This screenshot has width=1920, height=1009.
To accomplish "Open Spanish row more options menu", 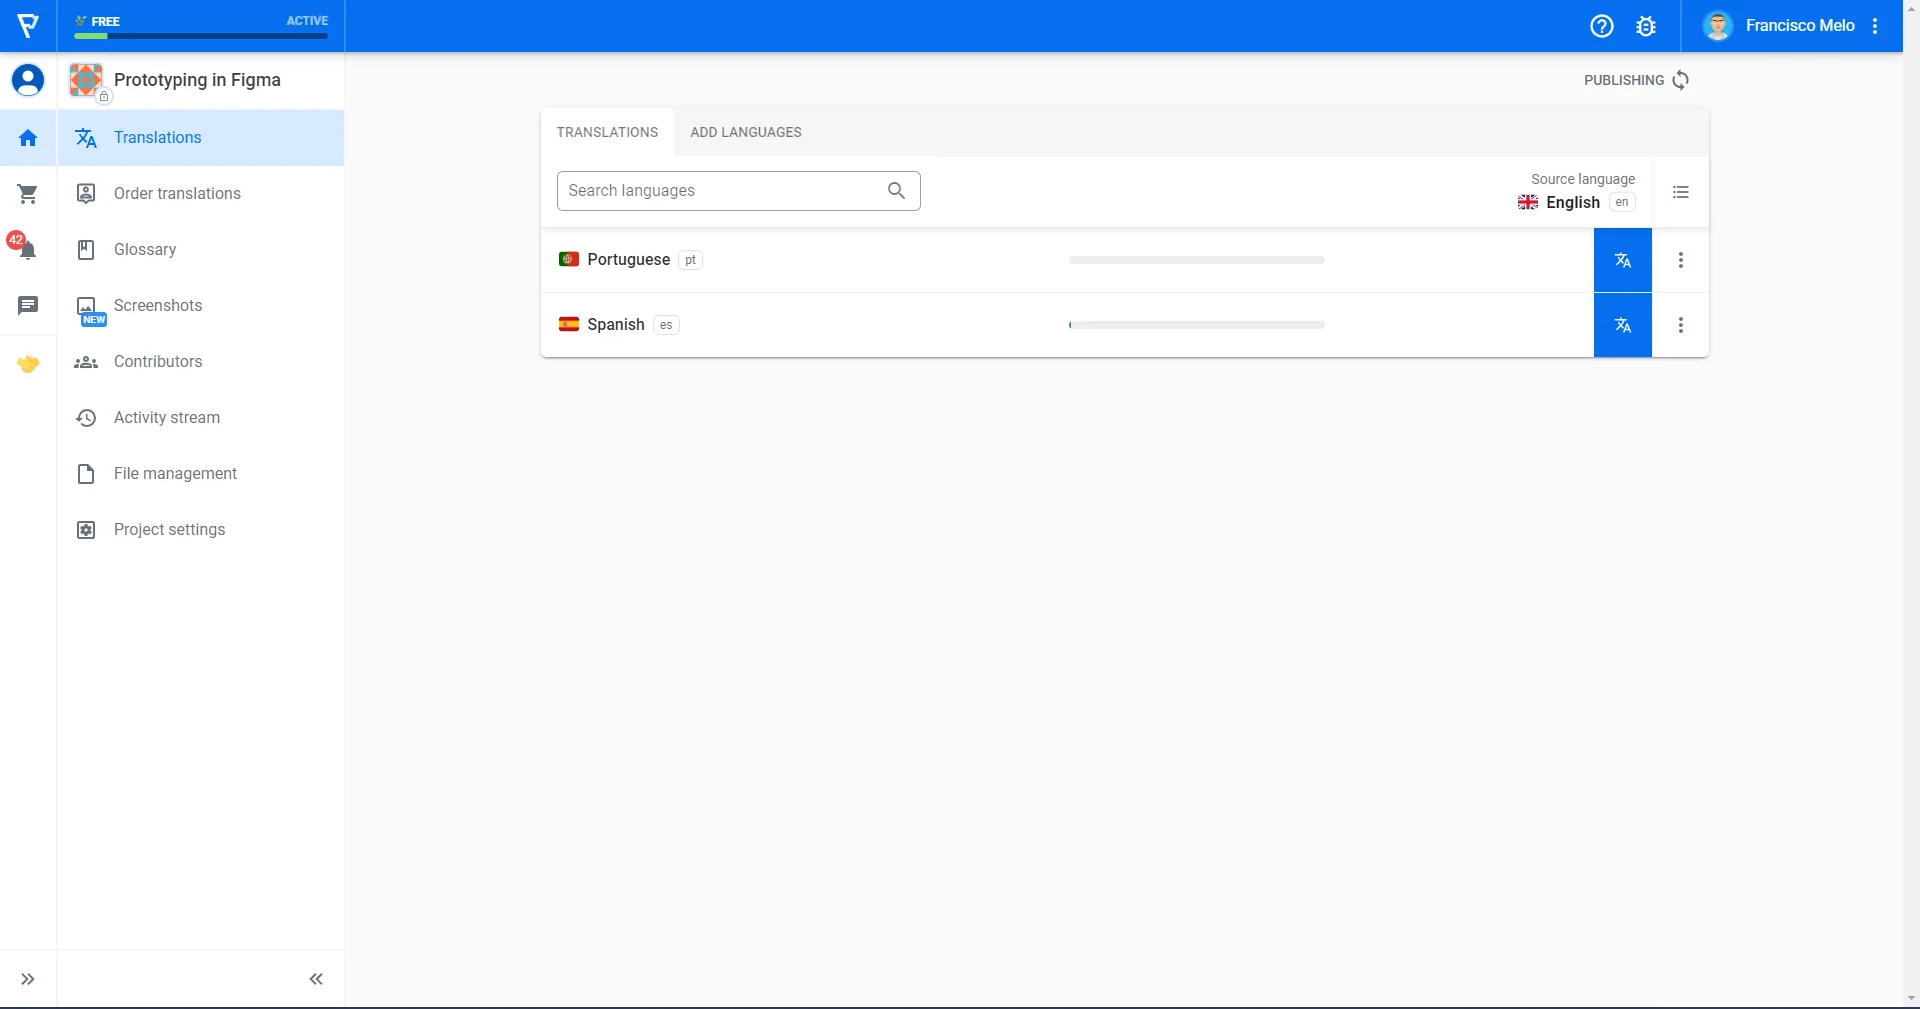I will point(1680,325).
